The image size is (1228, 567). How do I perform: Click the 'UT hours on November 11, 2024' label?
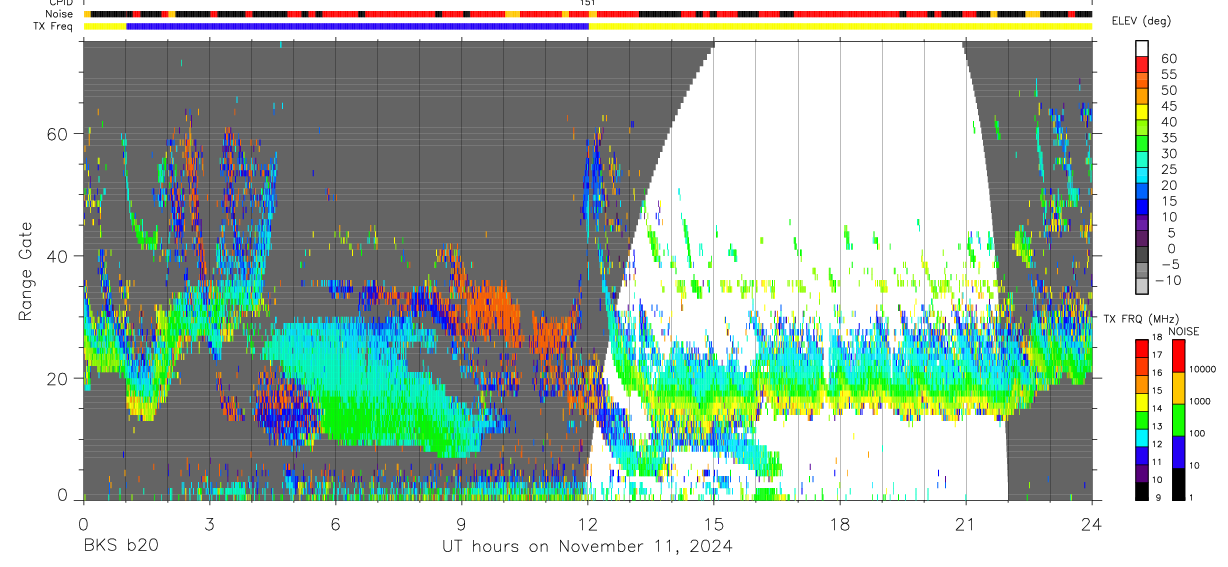tap(587, 546)
